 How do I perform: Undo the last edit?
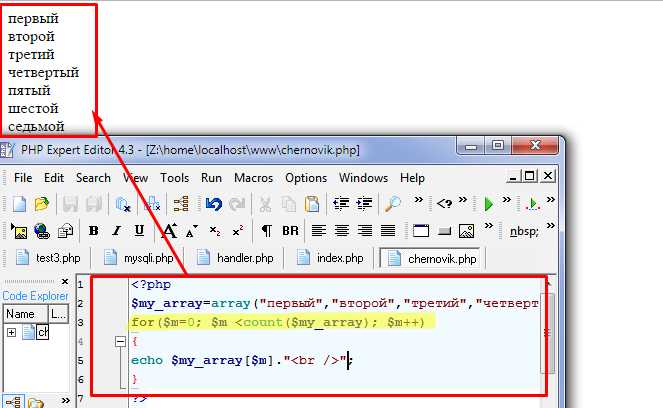pyautogui.click(x=214, y=204)
